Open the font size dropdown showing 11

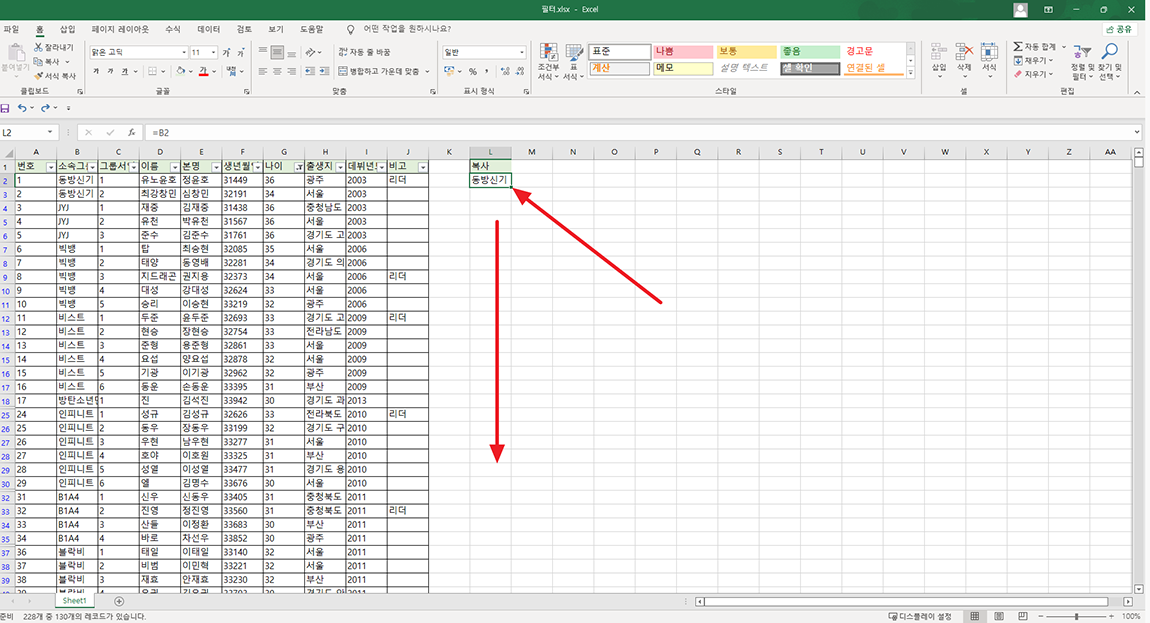213,52
